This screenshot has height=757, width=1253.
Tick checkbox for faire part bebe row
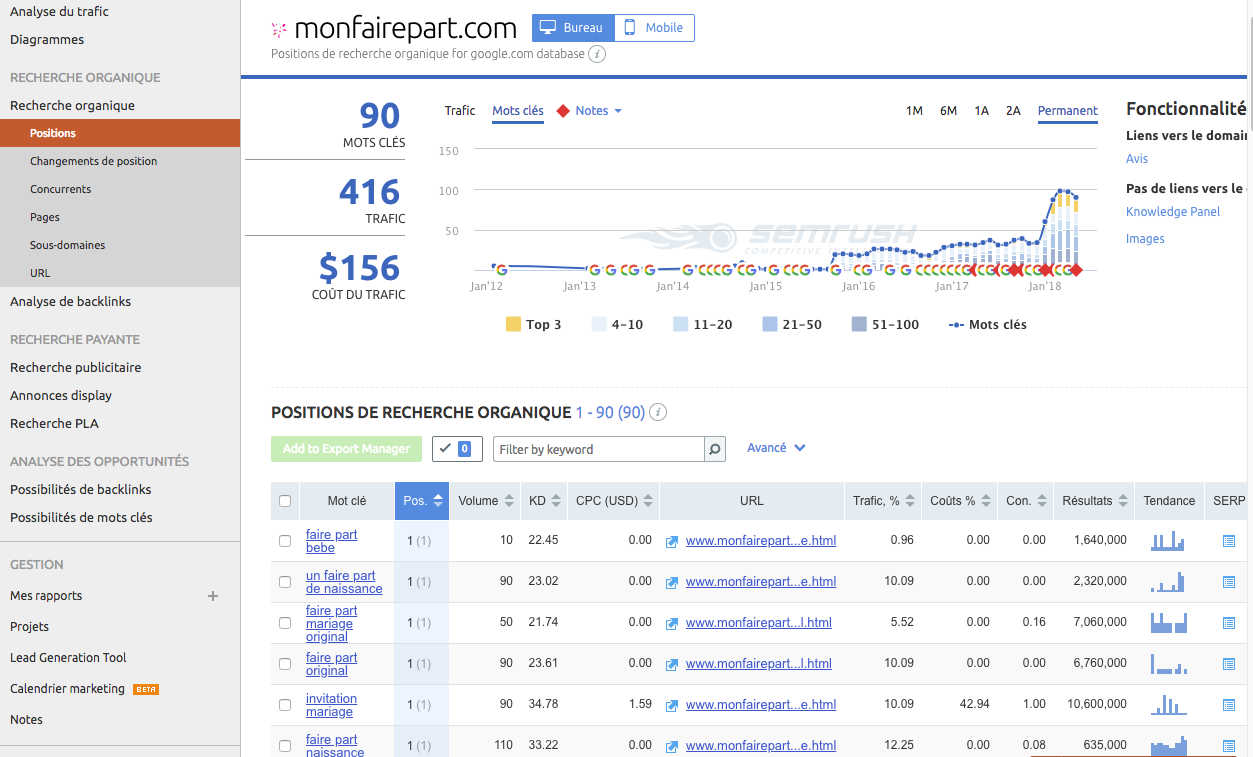click(x=285, y=541)
